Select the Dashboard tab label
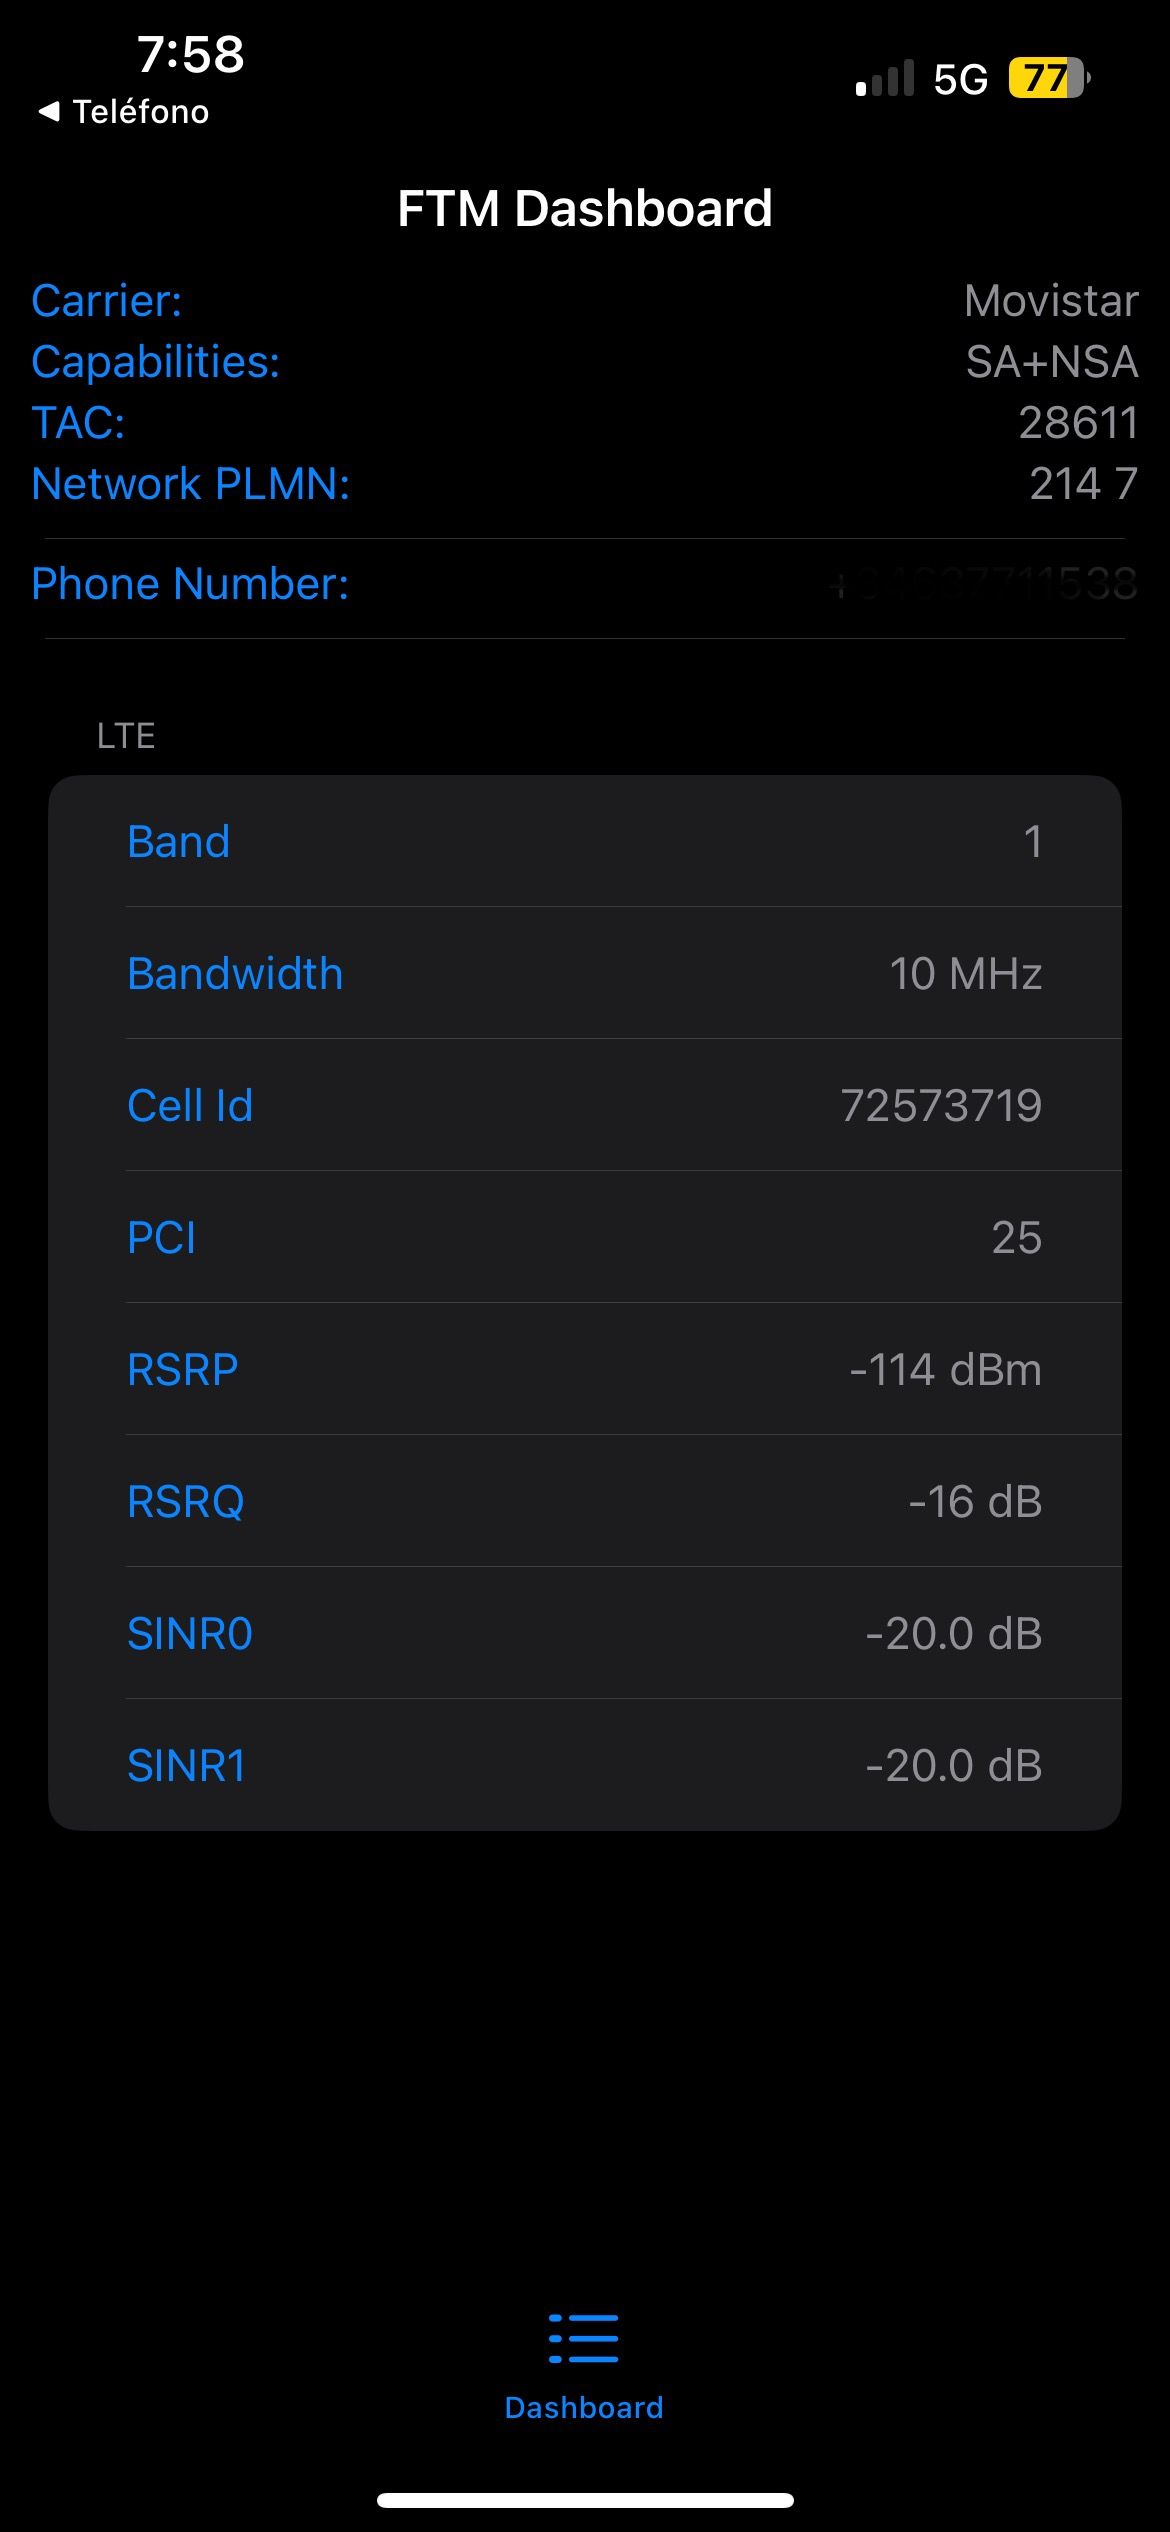 click(x=584, y=2407)
